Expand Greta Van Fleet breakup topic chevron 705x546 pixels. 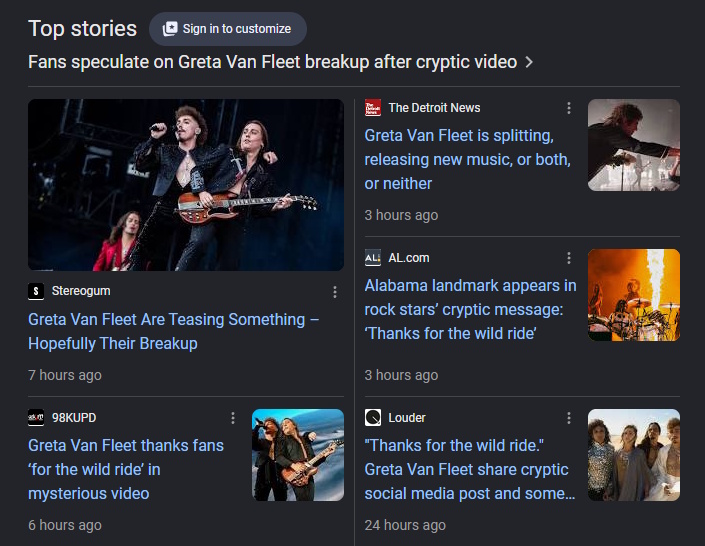coord(529,62)
